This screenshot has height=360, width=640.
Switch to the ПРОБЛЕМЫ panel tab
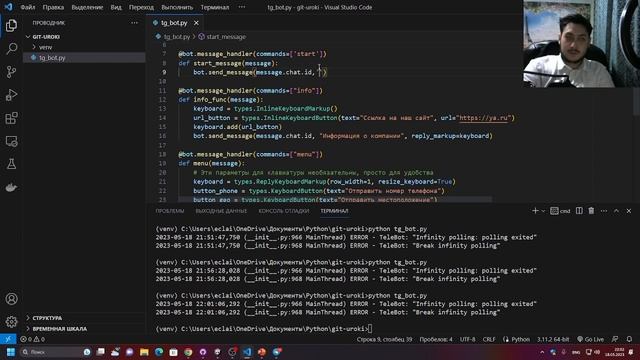170,211
